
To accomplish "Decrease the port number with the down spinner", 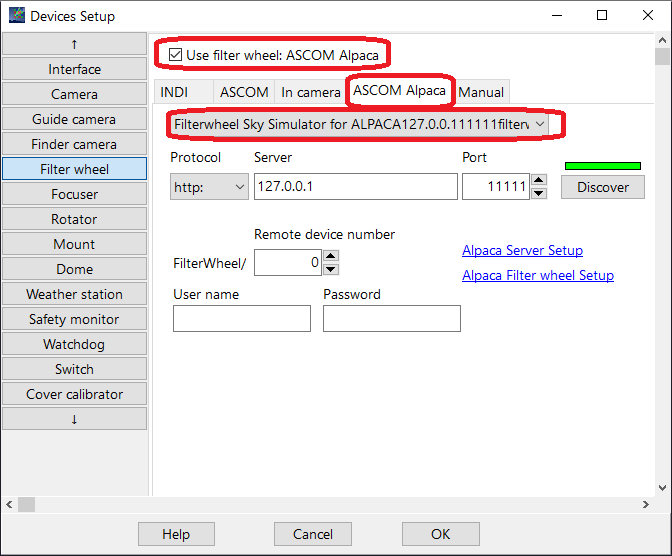I will [539, 193].
